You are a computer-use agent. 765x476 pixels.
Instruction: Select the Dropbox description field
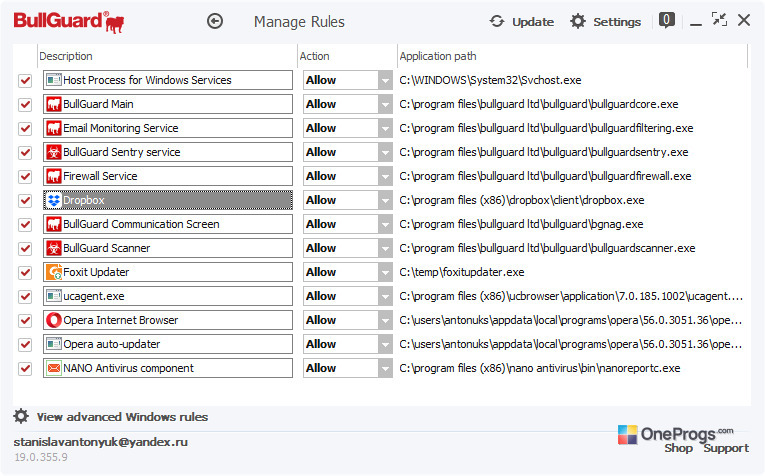[x=168, y=200]
